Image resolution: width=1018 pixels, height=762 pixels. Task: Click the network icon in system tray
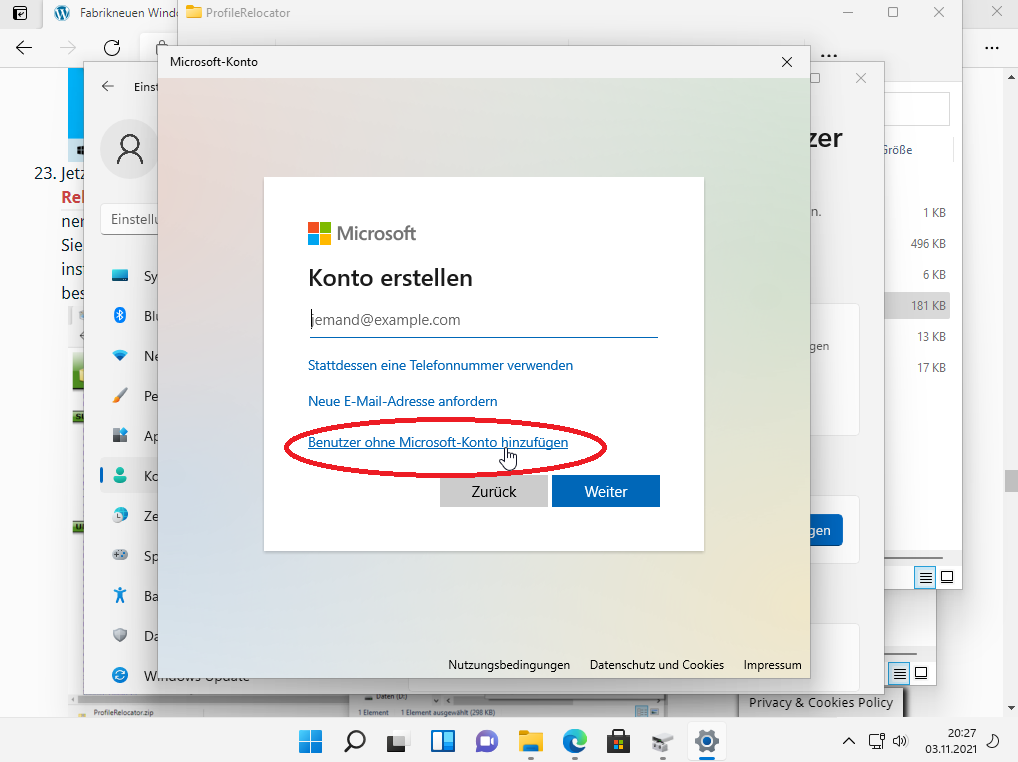click(x=877, y=741)
